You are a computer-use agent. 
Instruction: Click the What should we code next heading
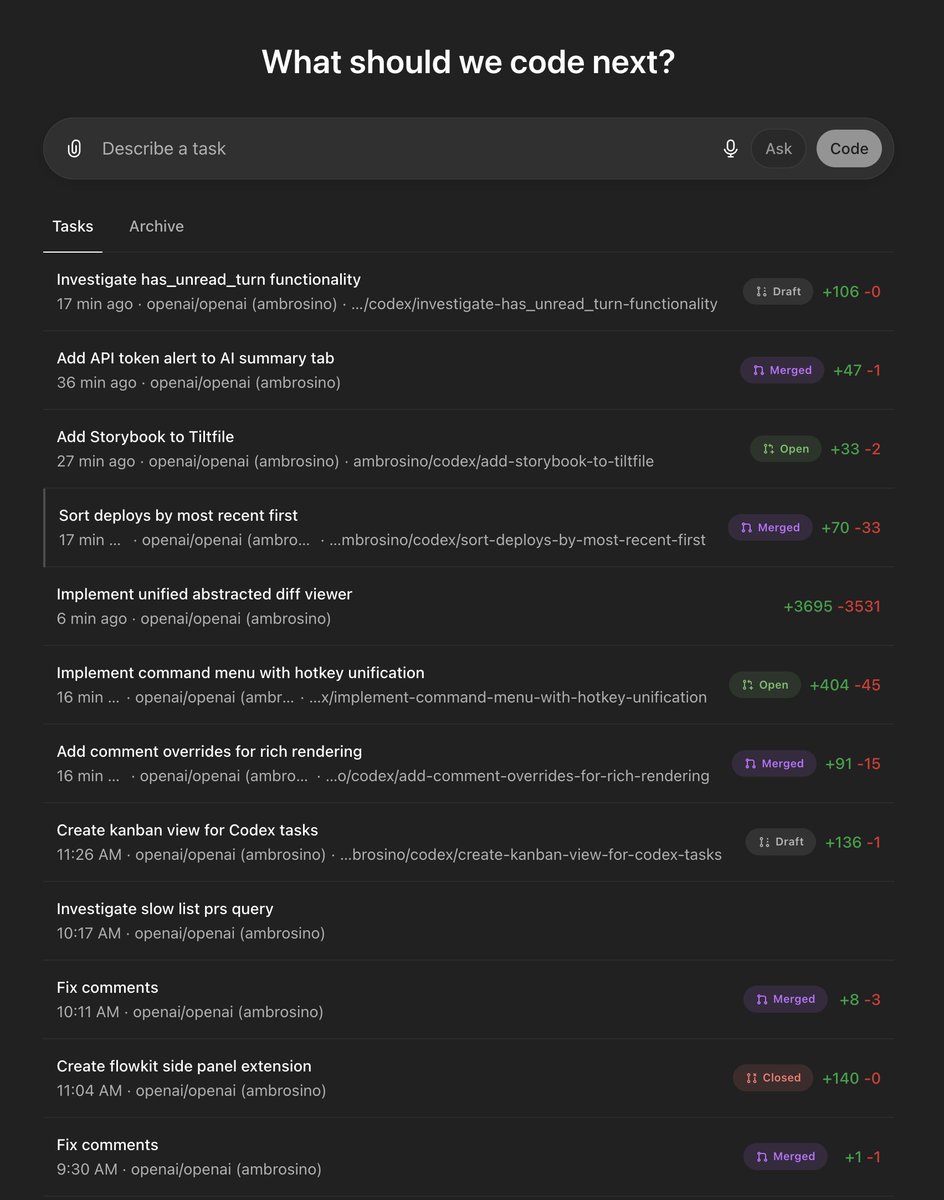pos(469,63)
